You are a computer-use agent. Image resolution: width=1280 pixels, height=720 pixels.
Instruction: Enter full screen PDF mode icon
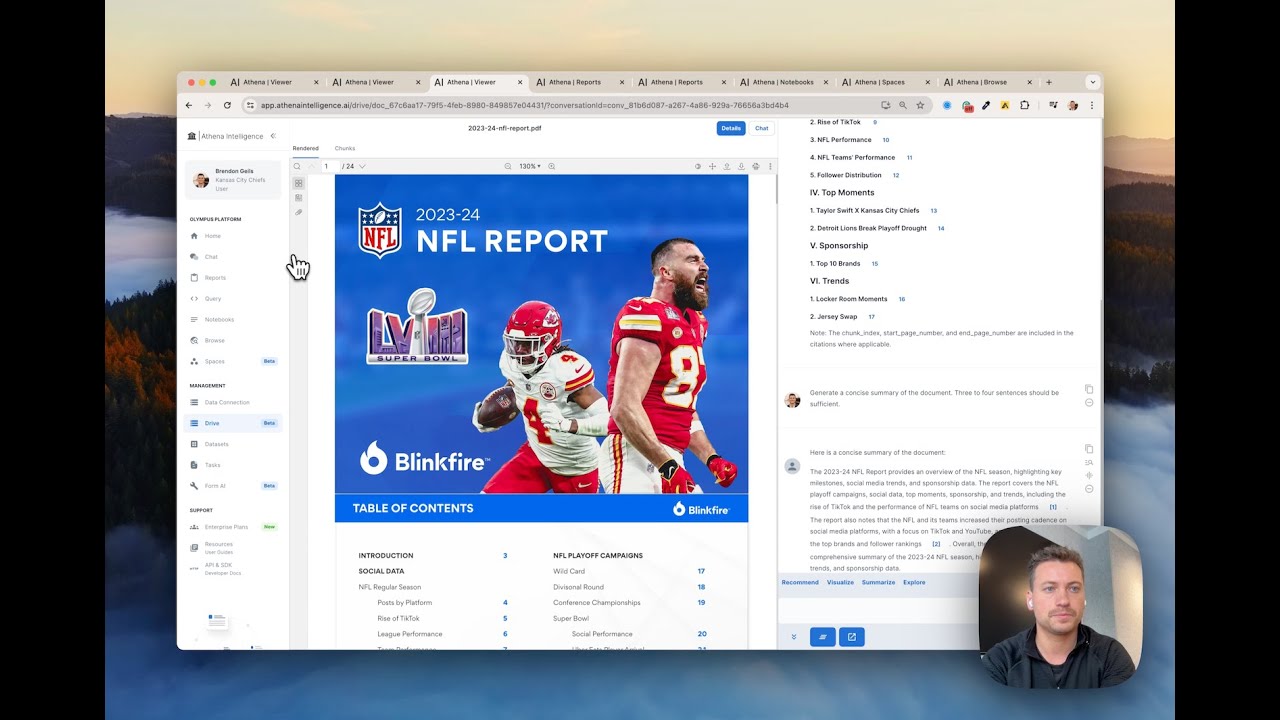pyautogui.click(x=712, y=166)
